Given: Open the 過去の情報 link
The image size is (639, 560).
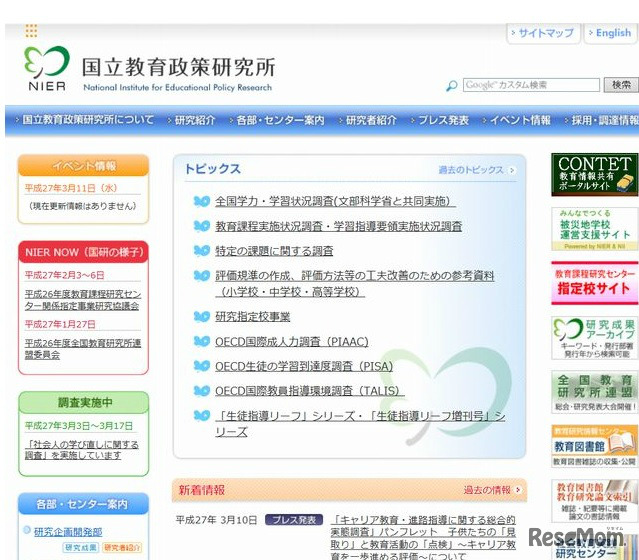Looking at the screenshot, I should (x=487, y=490).
